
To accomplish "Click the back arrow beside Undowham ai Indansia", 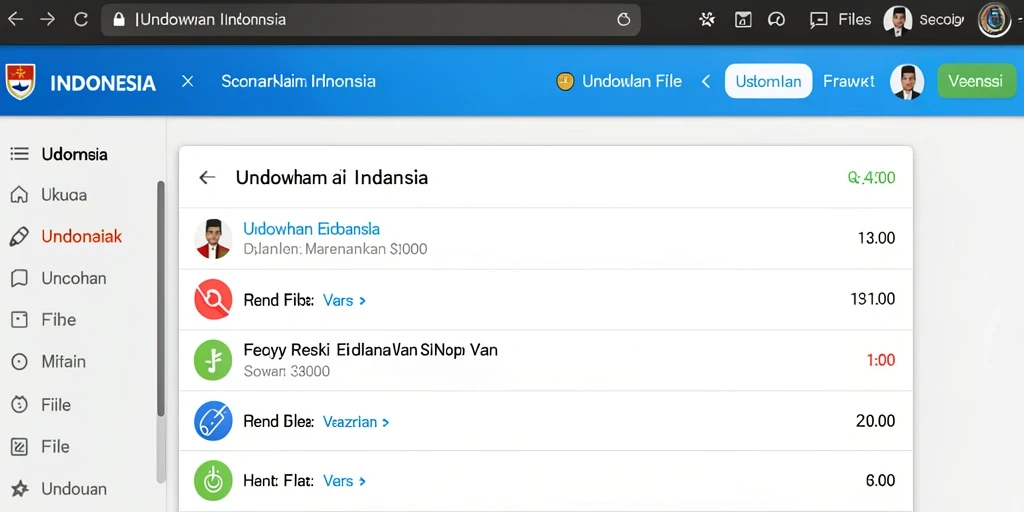I will [x=207, y=177].
